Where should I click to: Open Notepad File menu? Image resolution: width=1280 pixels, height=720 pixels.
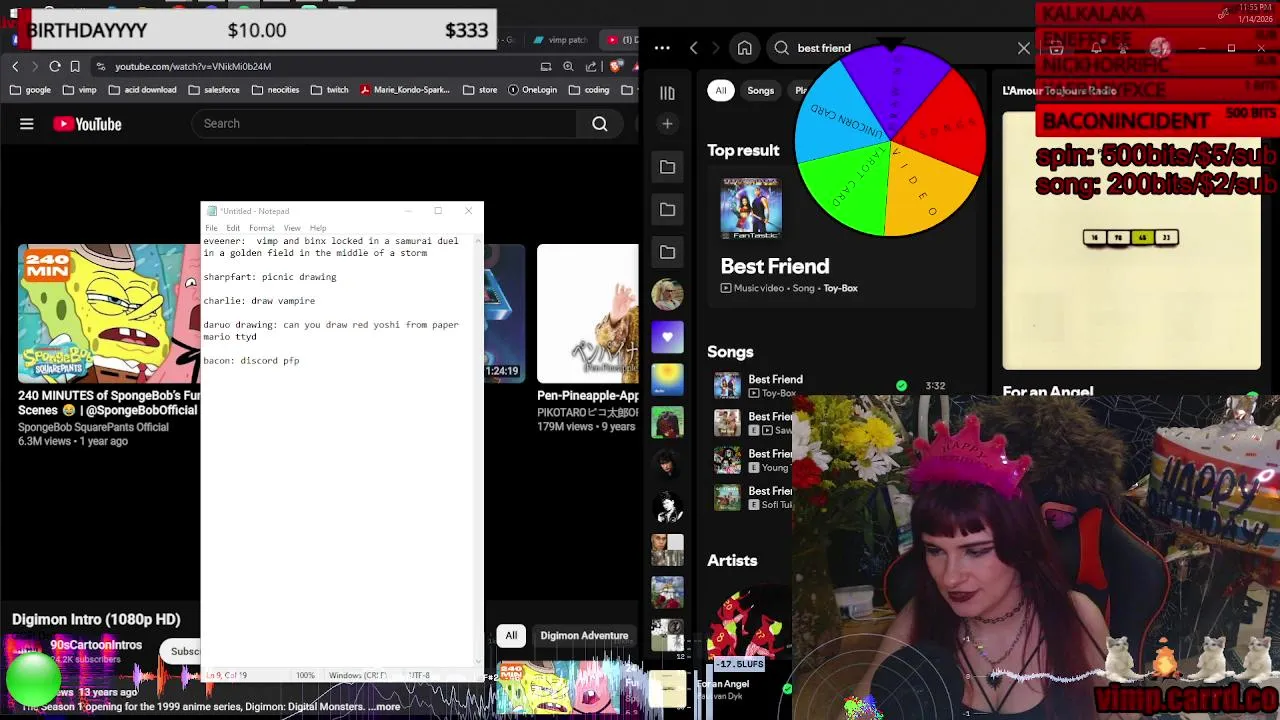pos(211,228)
